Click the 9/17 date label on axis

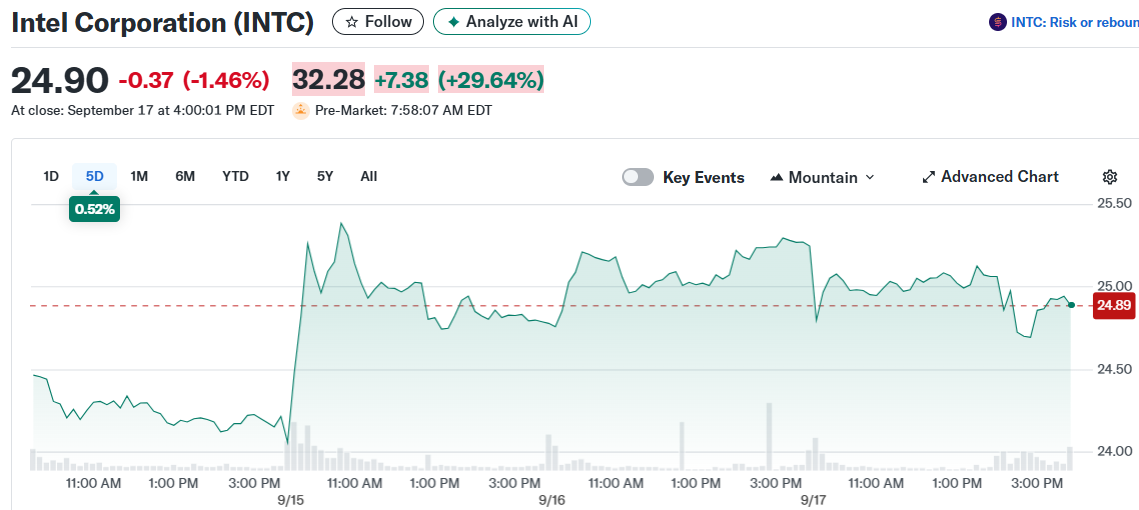pos(812,500)
